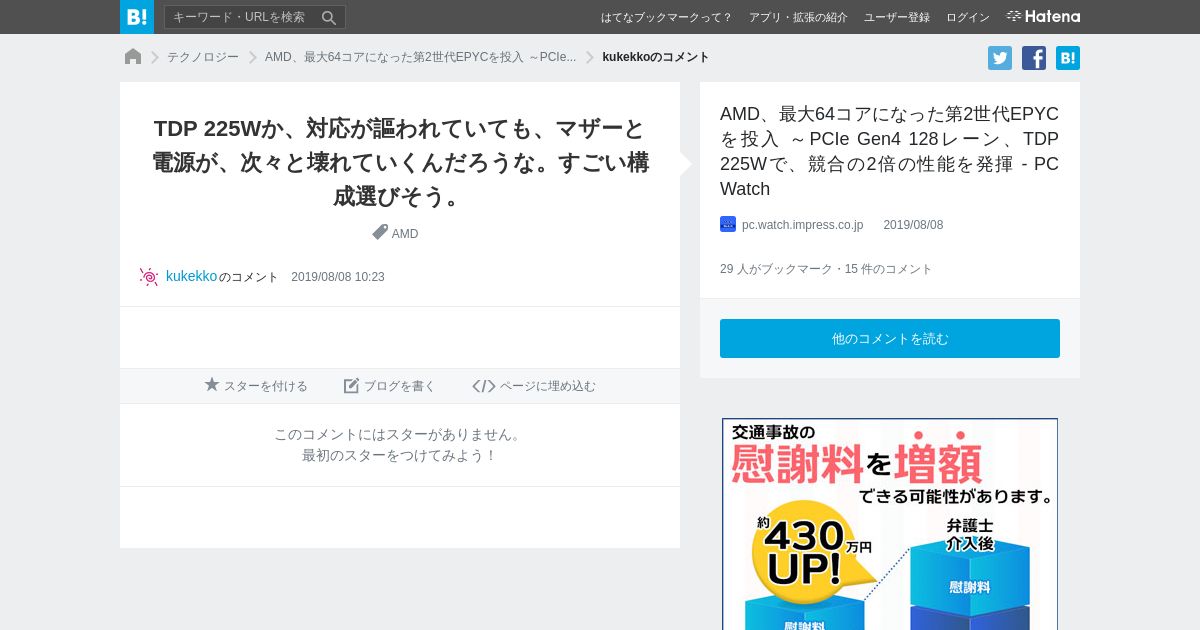Click article date 2019/08/08 text

point(913,225)
